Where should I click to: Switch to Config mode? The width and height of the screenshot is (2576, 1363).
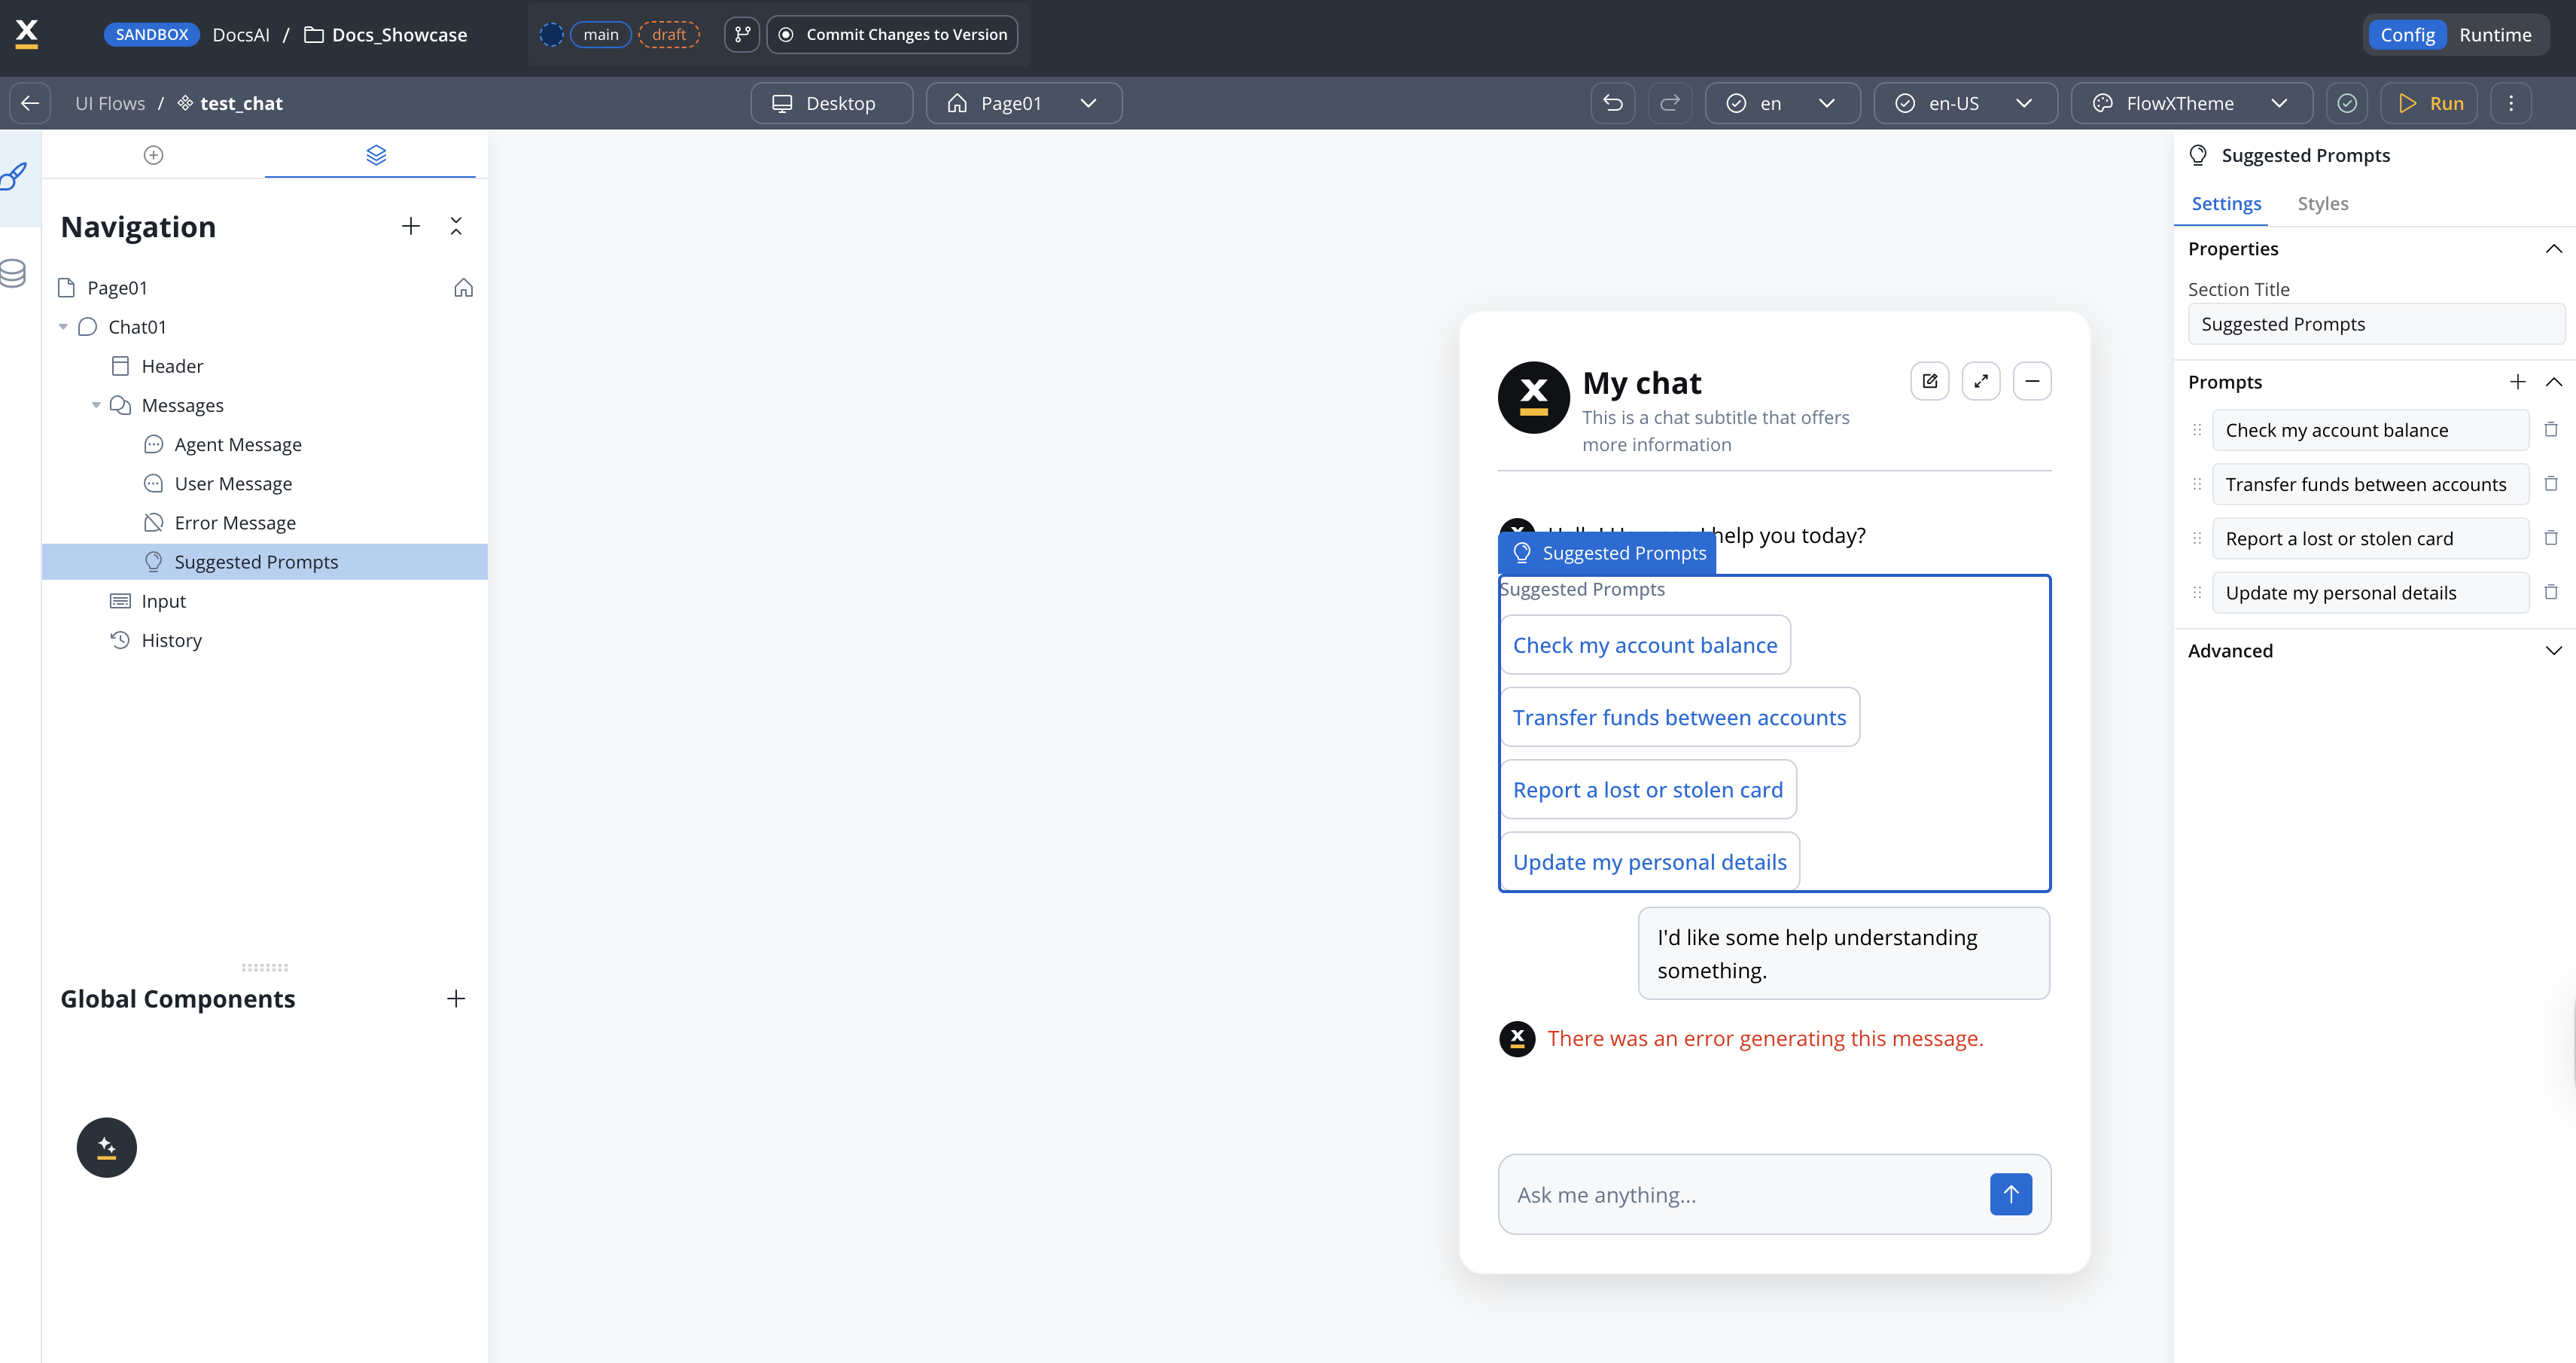click(x=2407, y=34)
